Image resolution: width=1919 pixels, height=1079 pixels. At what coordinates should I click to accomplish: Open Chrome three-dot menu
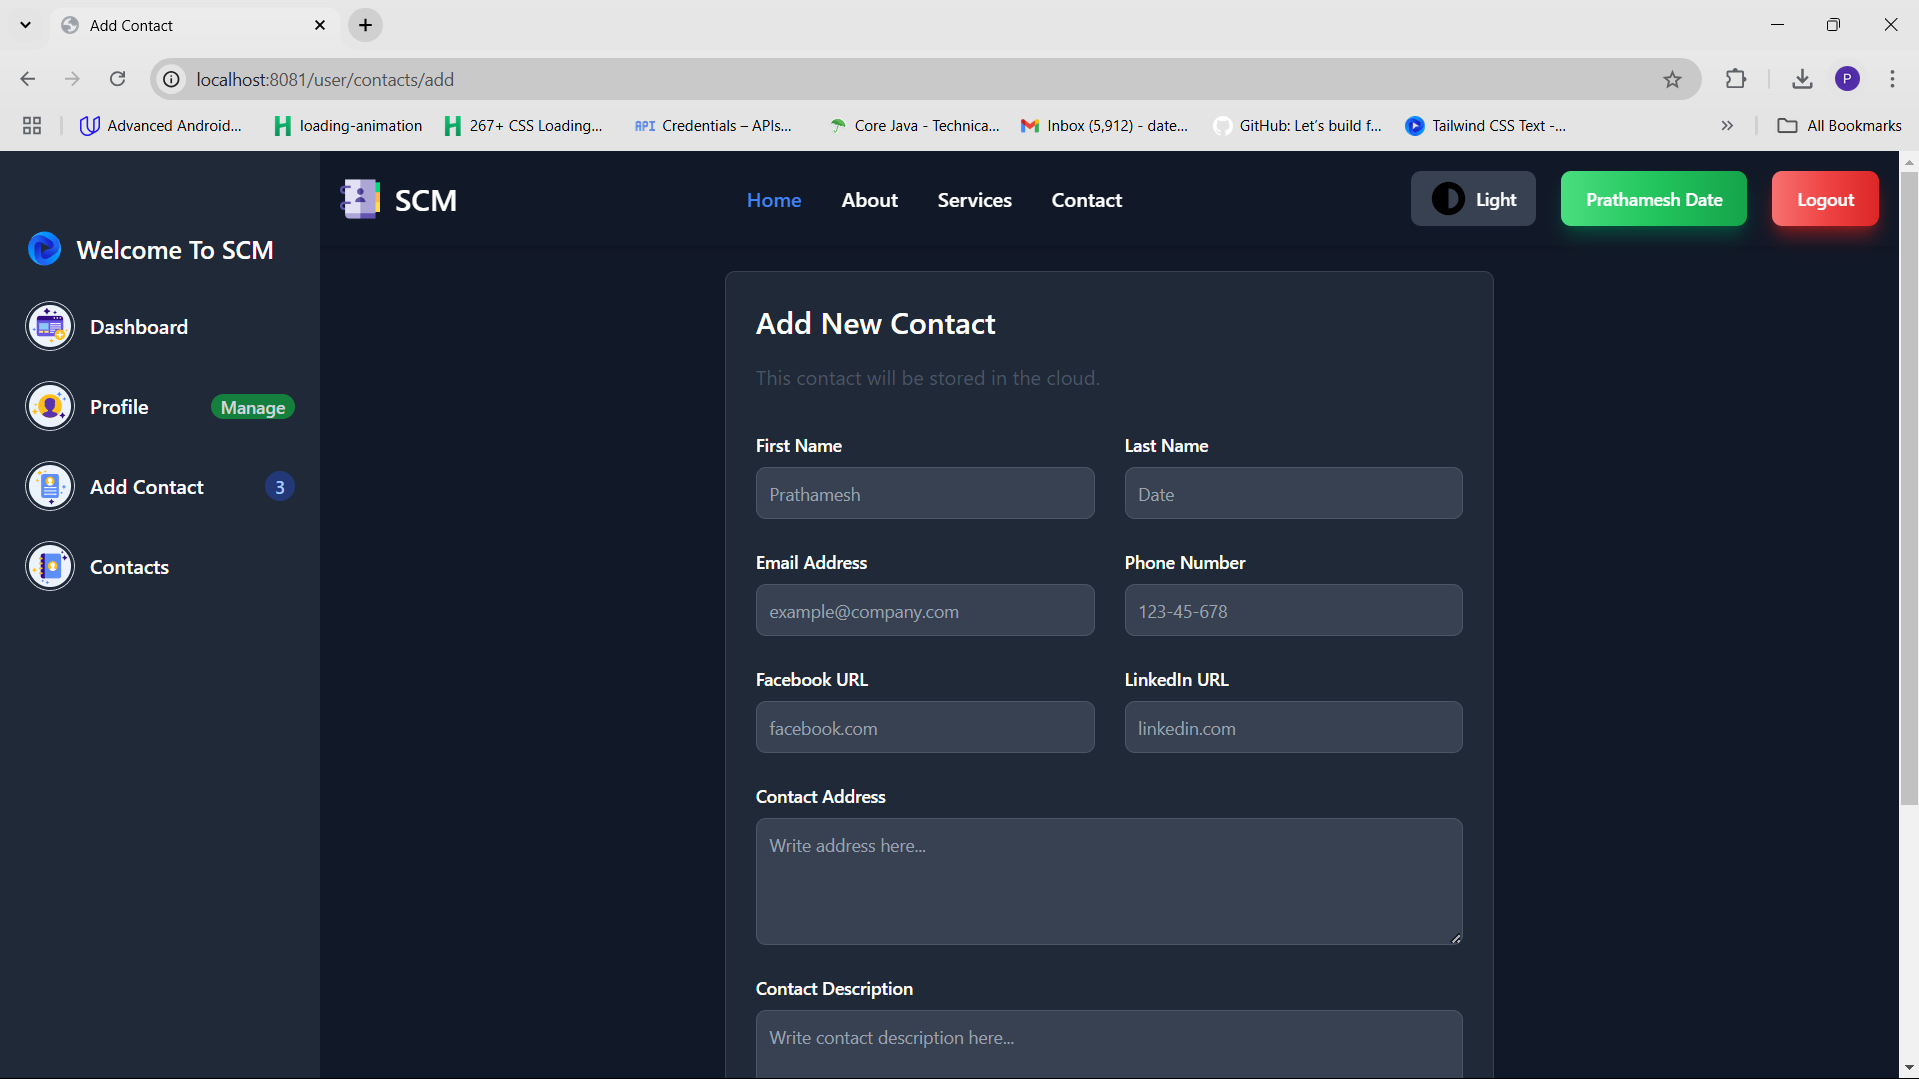coord(1892,79)
